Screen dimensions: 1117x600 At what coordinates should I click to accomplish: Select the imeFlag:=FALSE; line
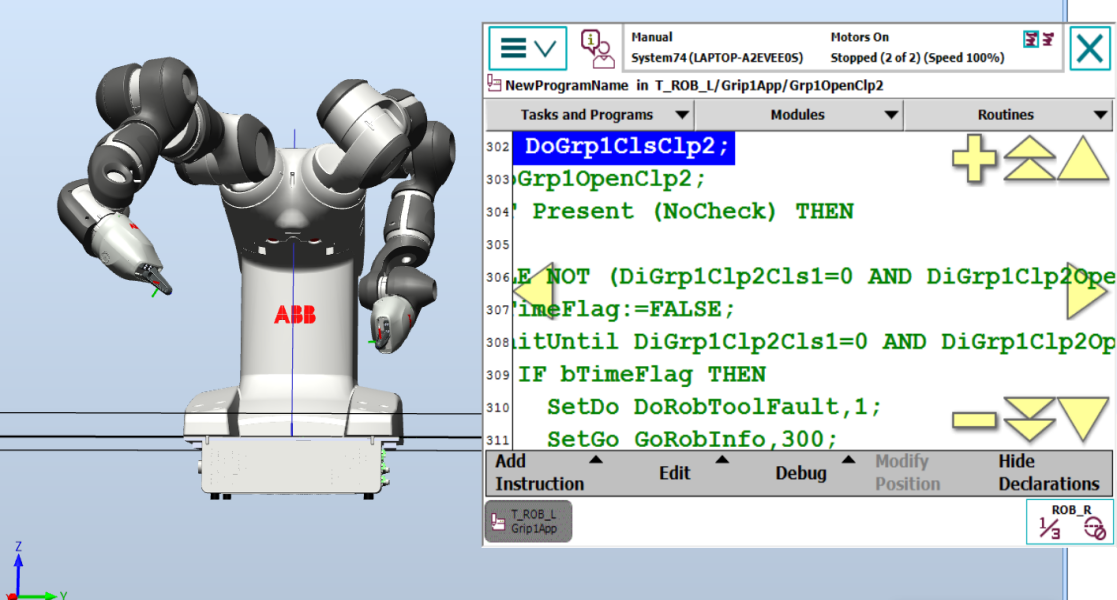tap(623, 309)
